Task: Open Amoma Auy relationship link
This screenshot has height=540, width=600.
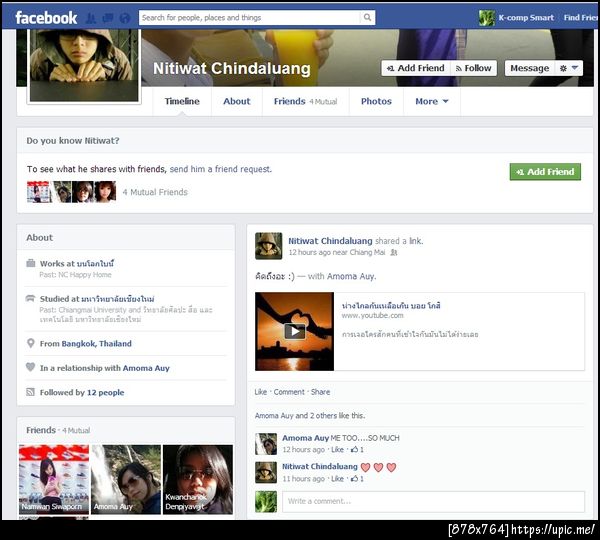Action: (x=146, y=368)
